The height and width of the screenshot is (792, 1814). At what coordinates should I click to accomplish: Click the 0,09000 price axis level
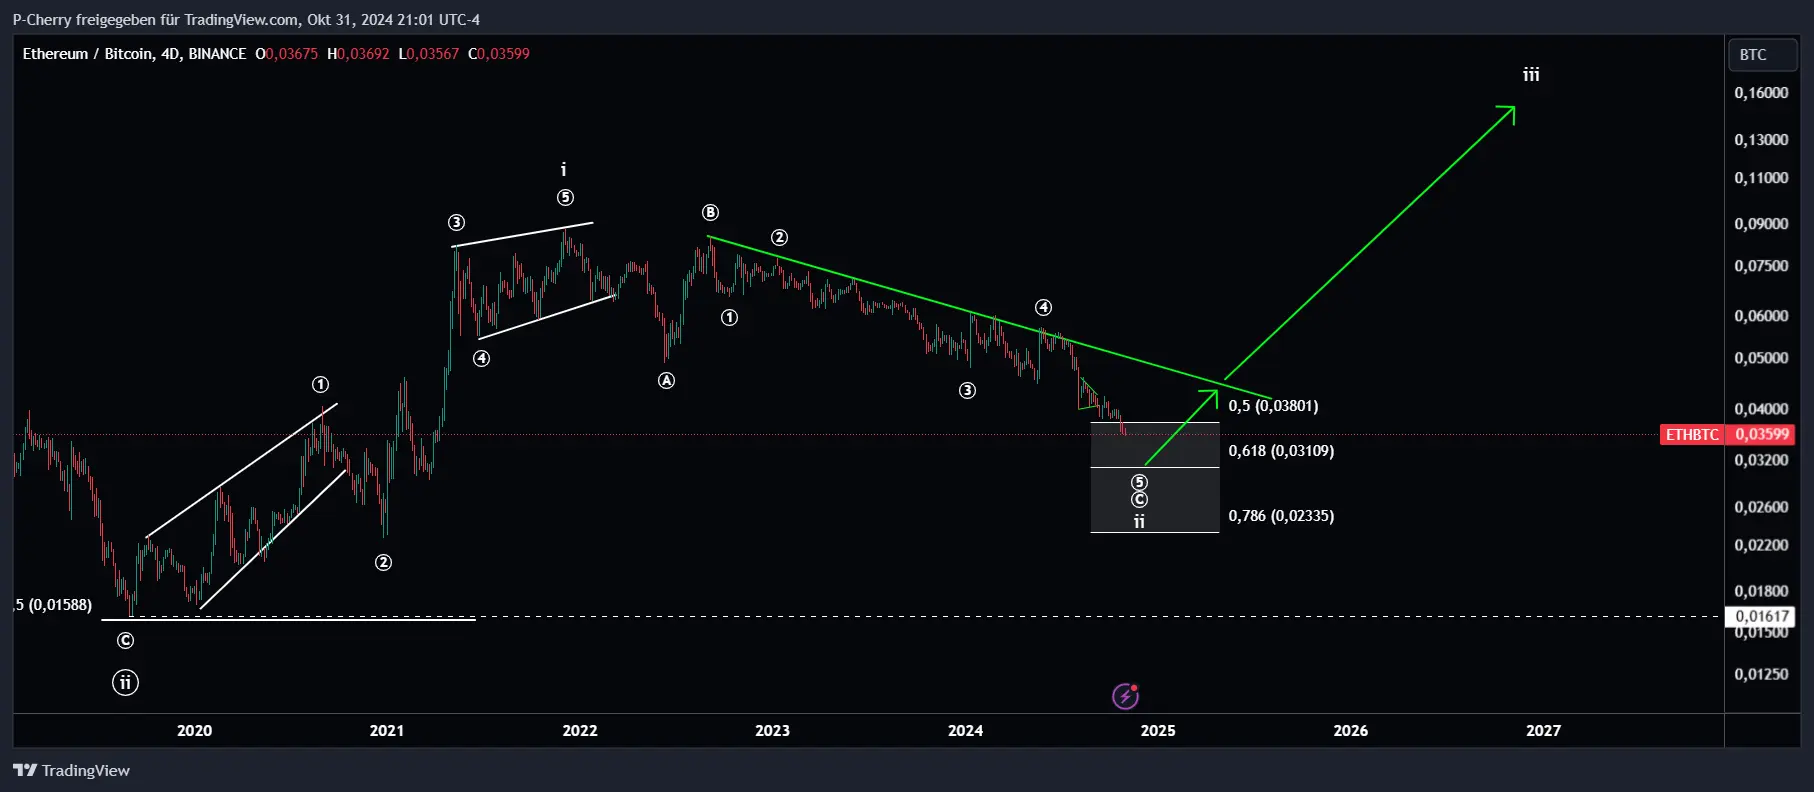click(1761, 224)
